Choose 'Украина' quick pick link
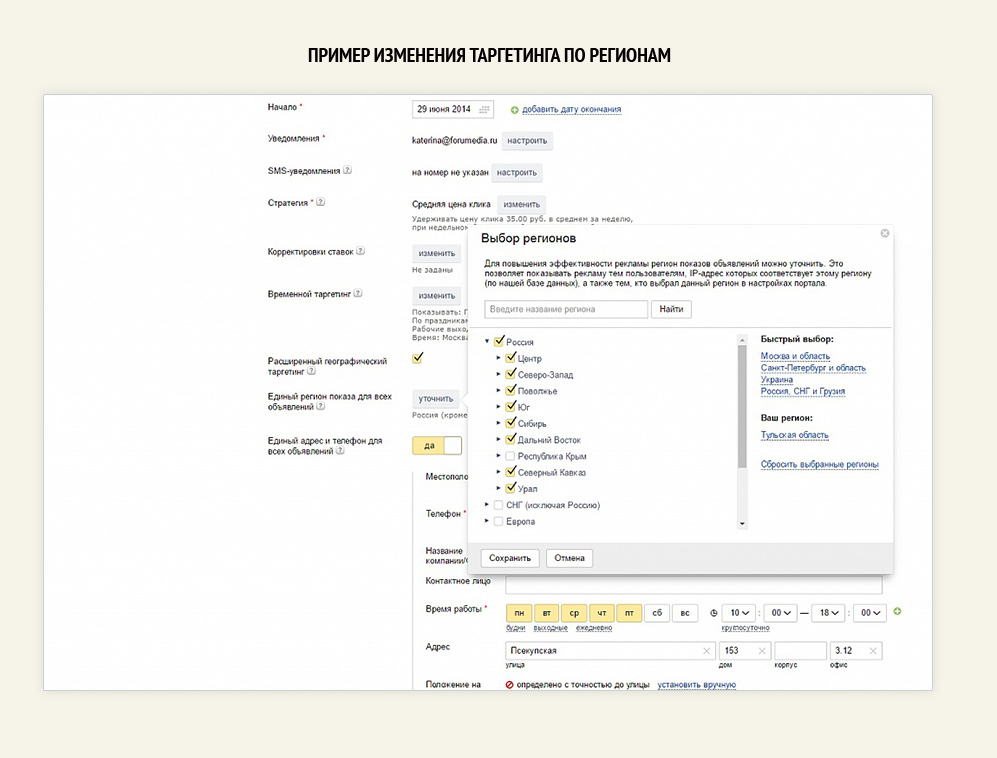This screenshot has height=758, width=997. pyautogui.click(x=776, y=380)
